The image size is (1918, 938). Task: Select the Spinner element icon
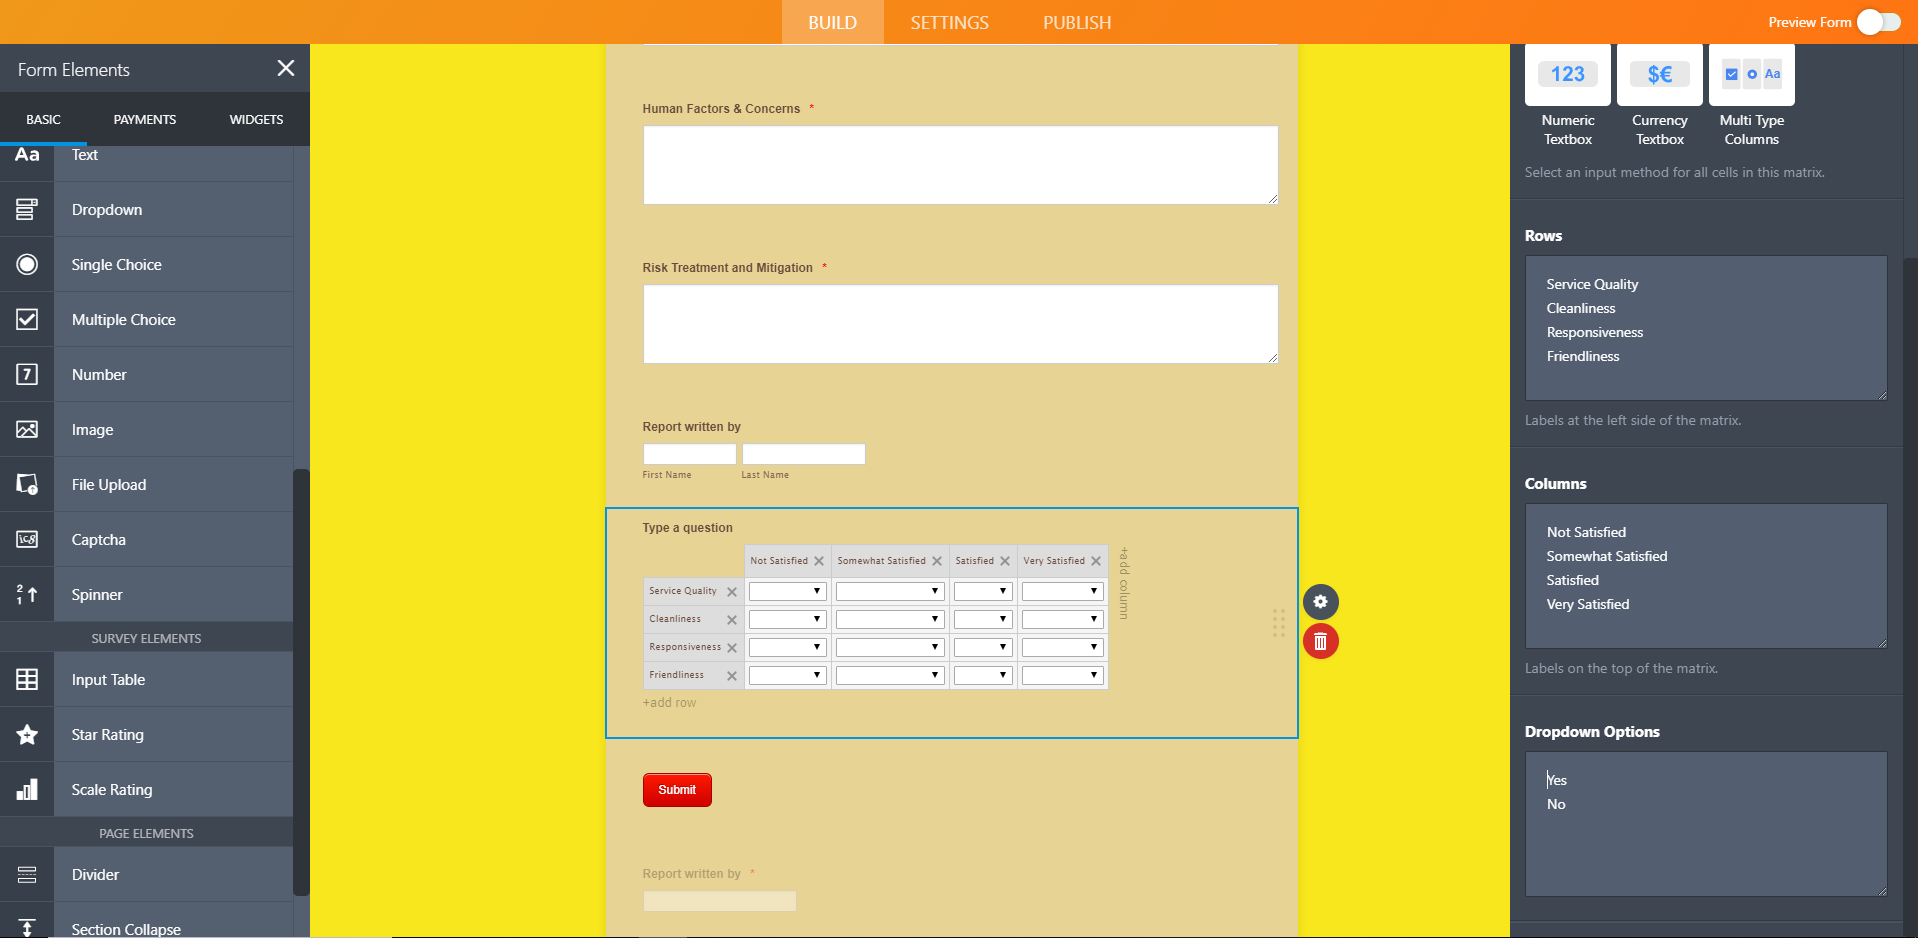coord(27,594)
